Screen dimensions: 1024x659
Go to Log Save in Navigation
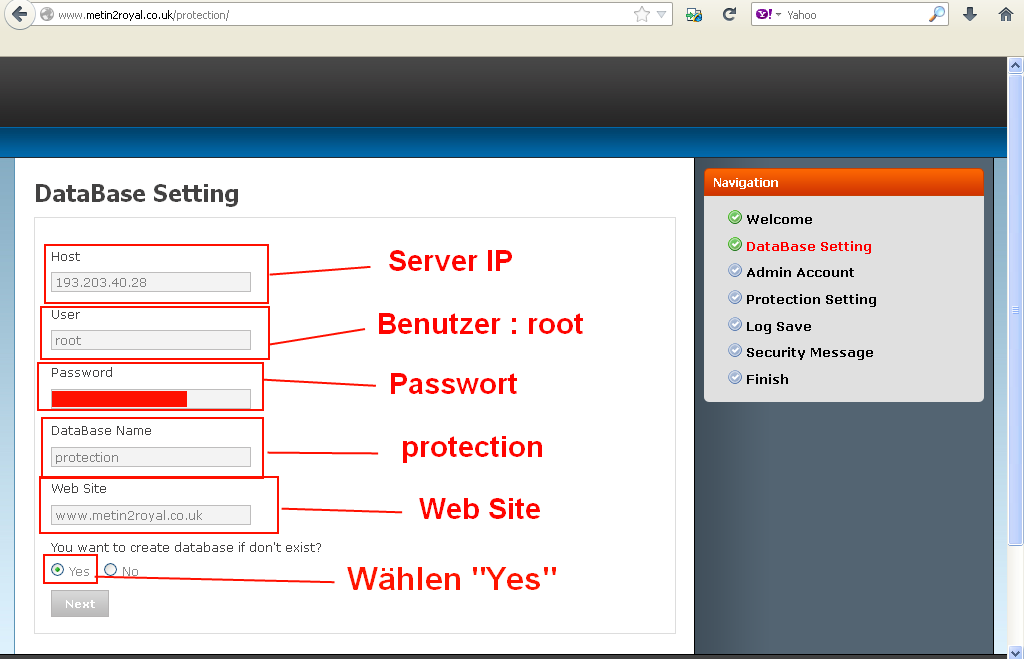pyautogui.click(x=778, y=326)
